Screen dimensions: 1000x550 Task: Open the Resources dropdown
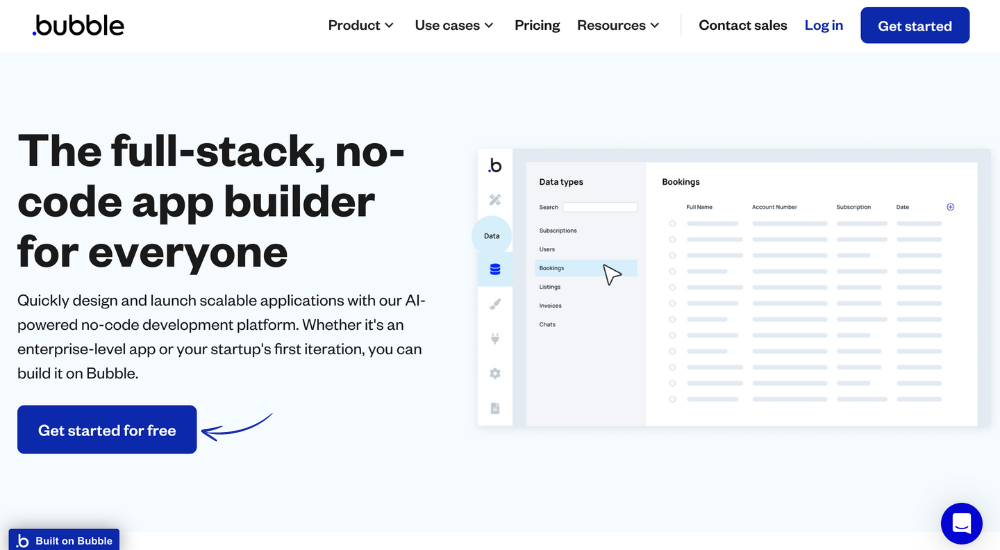pos(618,26)
